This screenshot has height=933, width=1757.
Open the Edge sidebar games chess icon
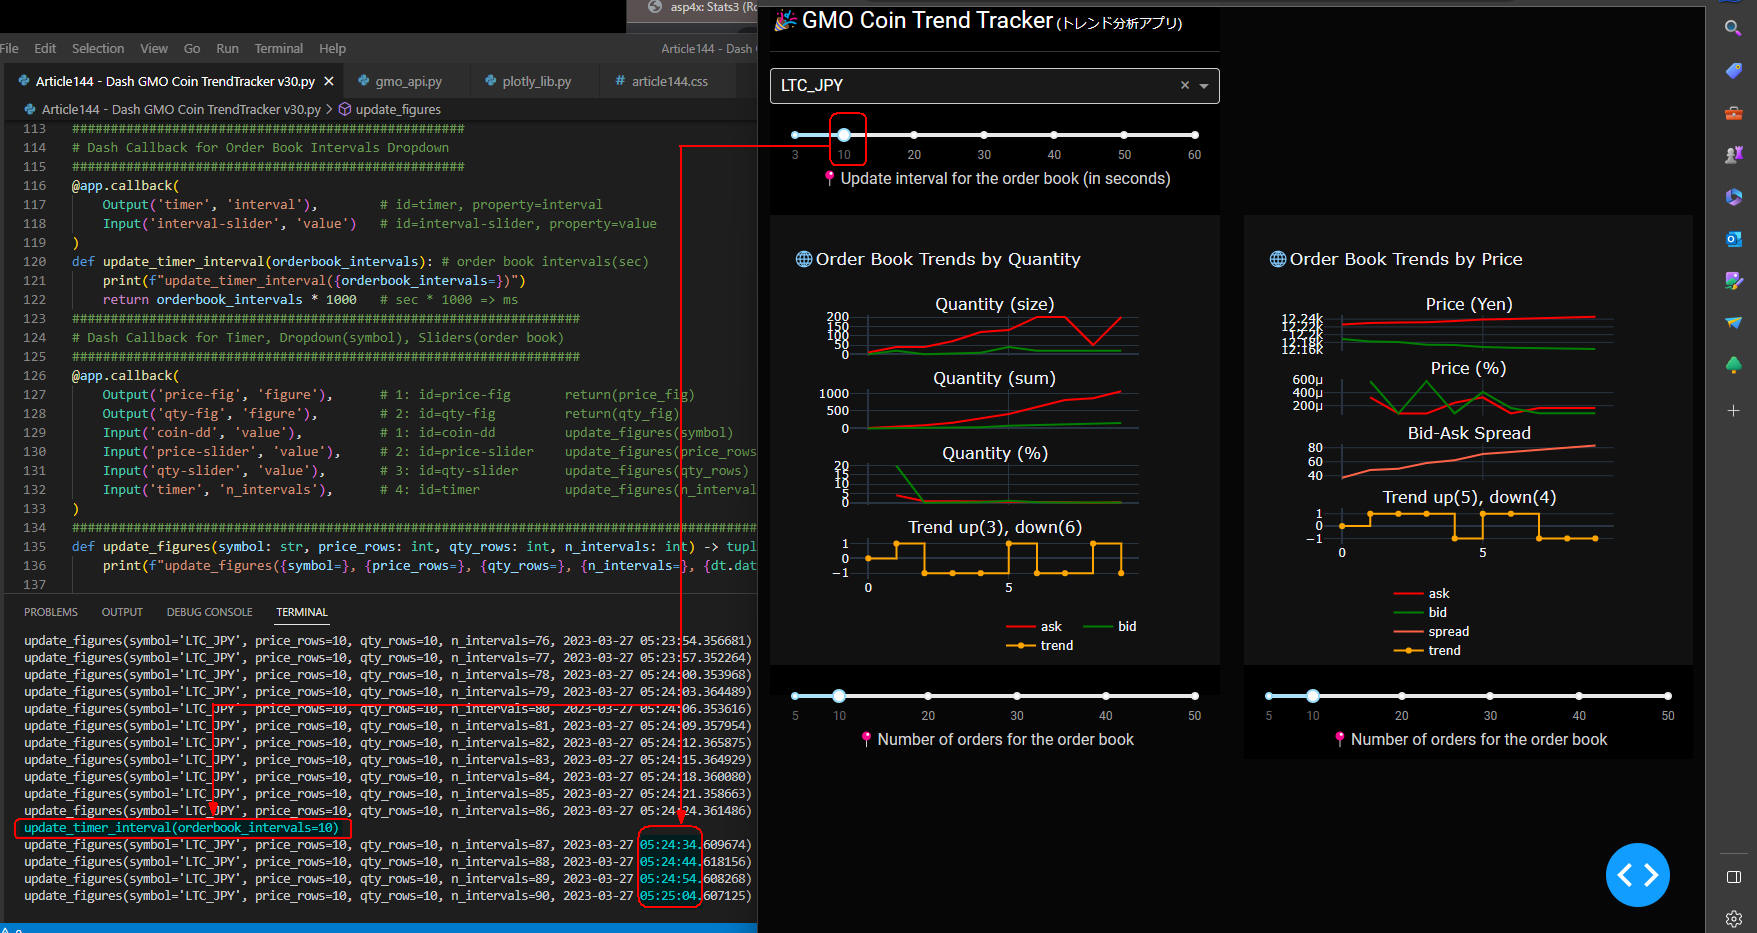tap(1733, 154)
